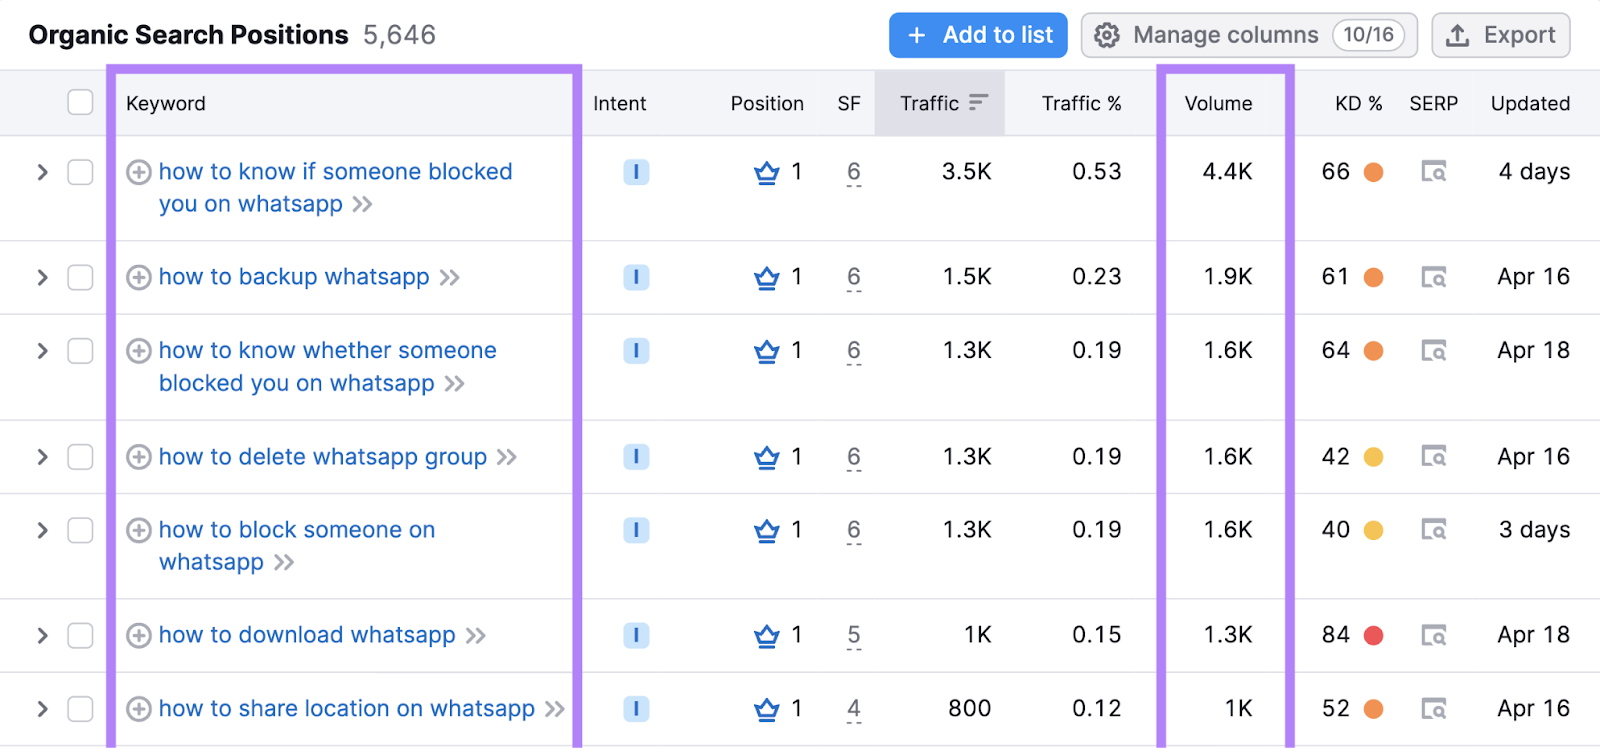Select checkbox for 'how to download whatsapp' row
Screen dimensions: 1600x748
point(80,636)
